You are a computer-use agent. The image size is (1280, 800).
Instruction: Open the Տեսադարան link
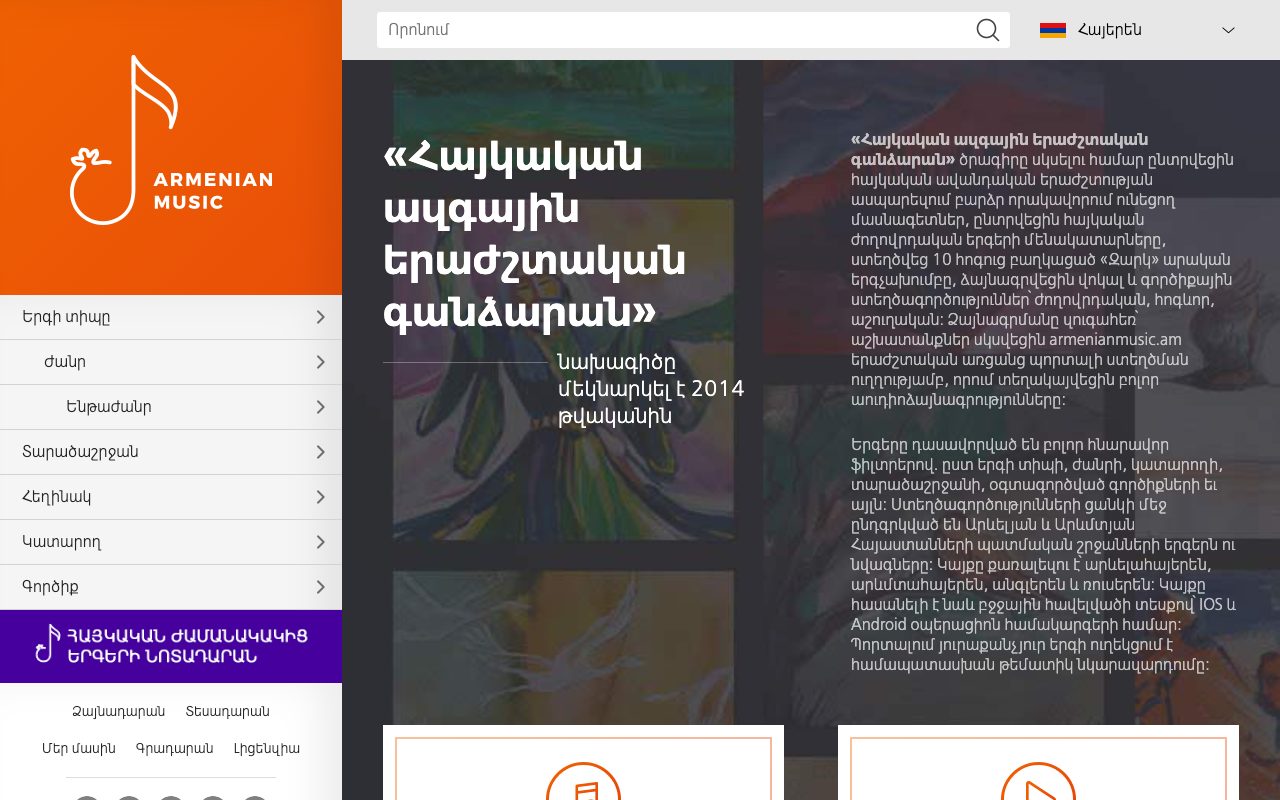[x=227, y=712]
